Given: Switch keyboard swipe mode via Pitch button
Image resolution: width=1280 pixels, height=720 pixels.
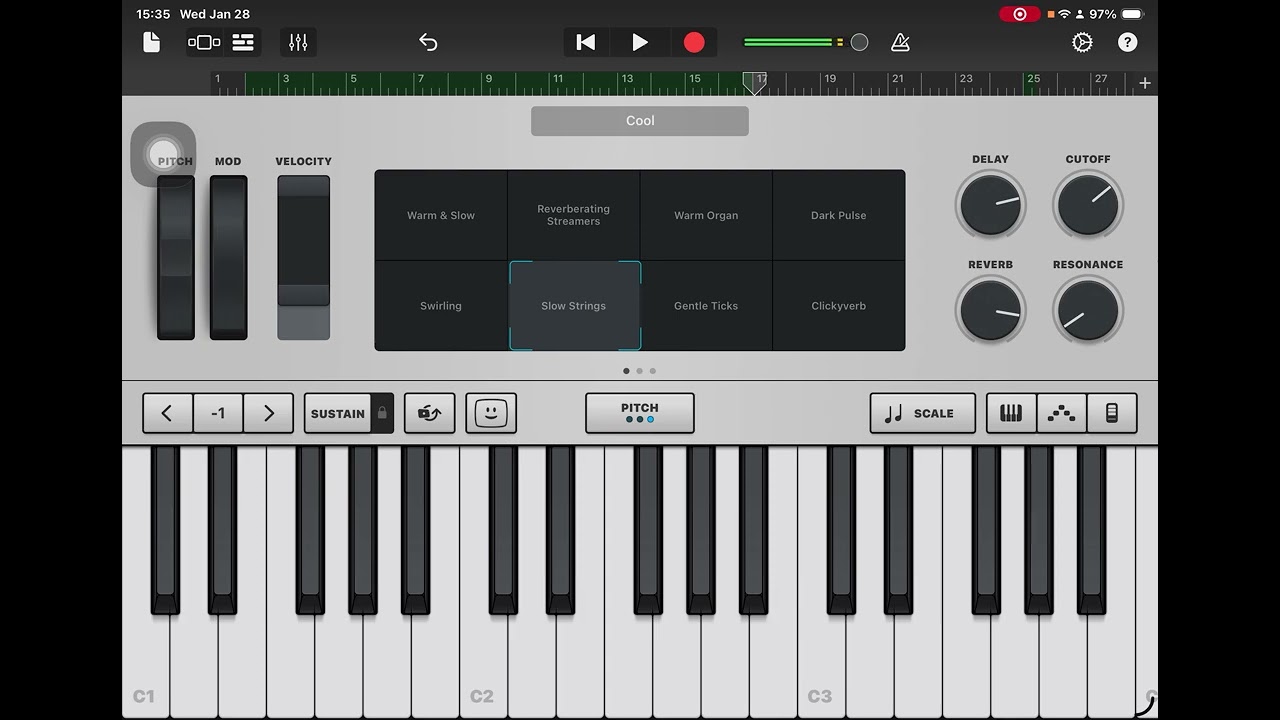Looking at the screenshot, I should (x=640, y=413).
